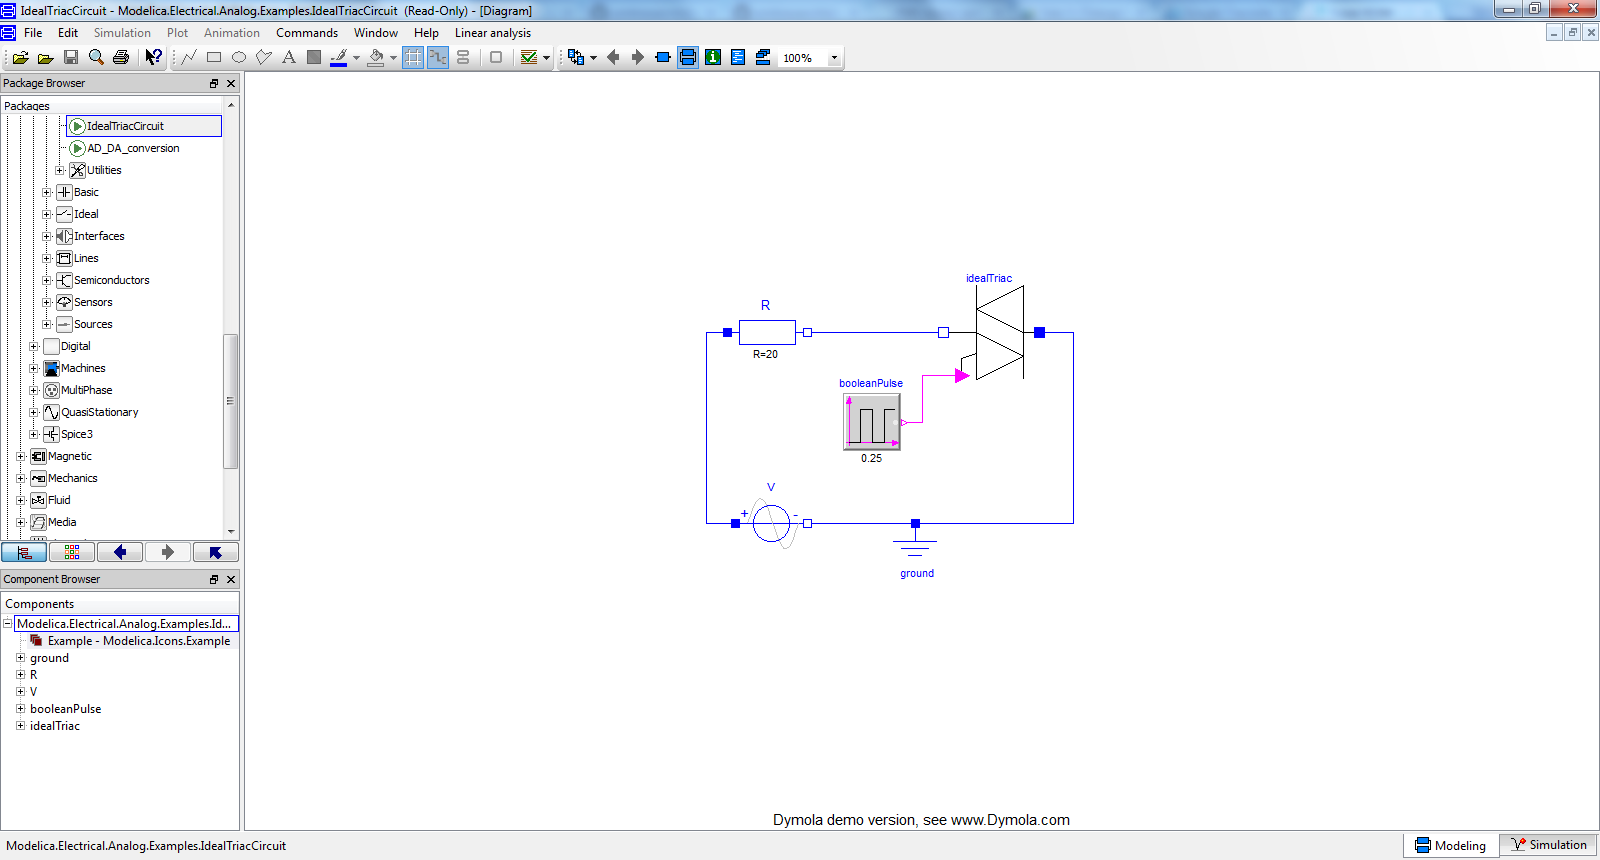Switch to the Diagram layer view

pyautogui.click(x=688, y=57)
